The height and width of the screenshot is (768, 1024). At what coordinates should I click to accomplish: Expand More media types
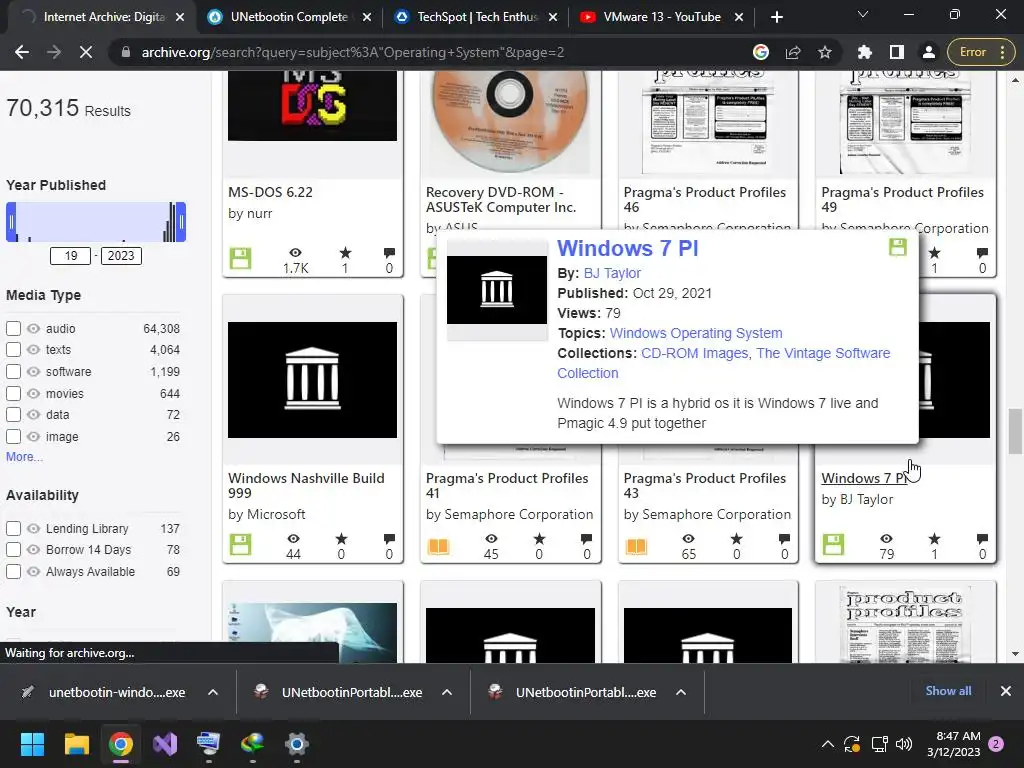tap(24, 456)
